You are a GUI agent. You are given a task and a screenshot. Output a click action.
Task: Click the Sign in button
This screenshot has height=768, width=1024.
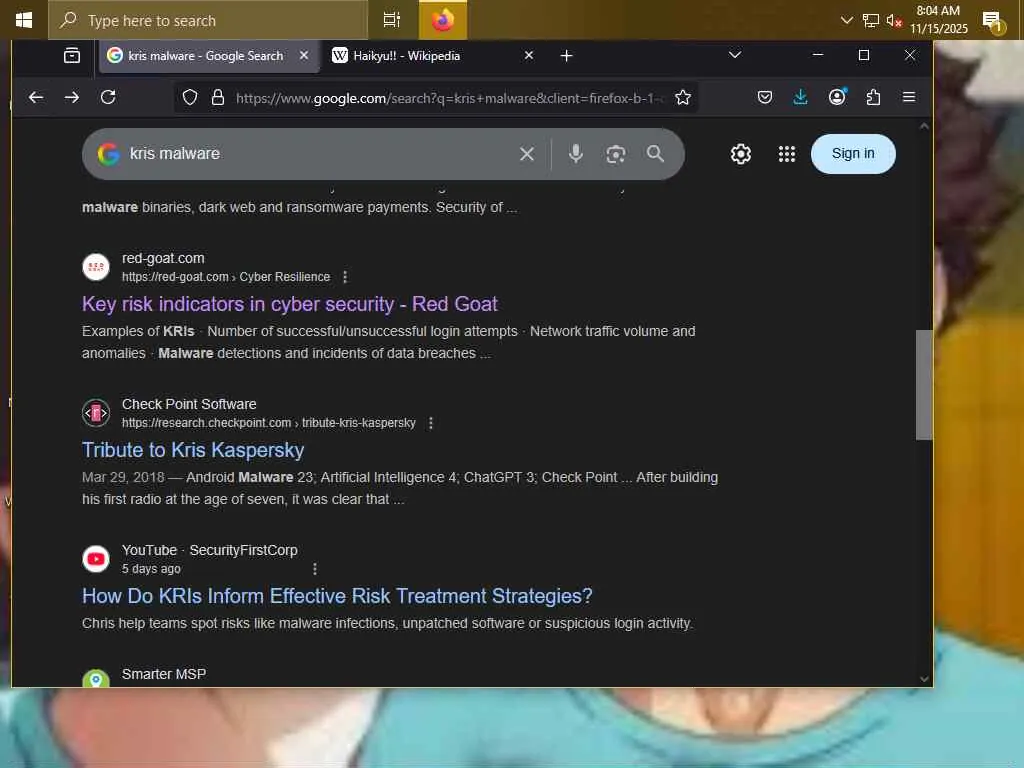[x=853, y=154]
